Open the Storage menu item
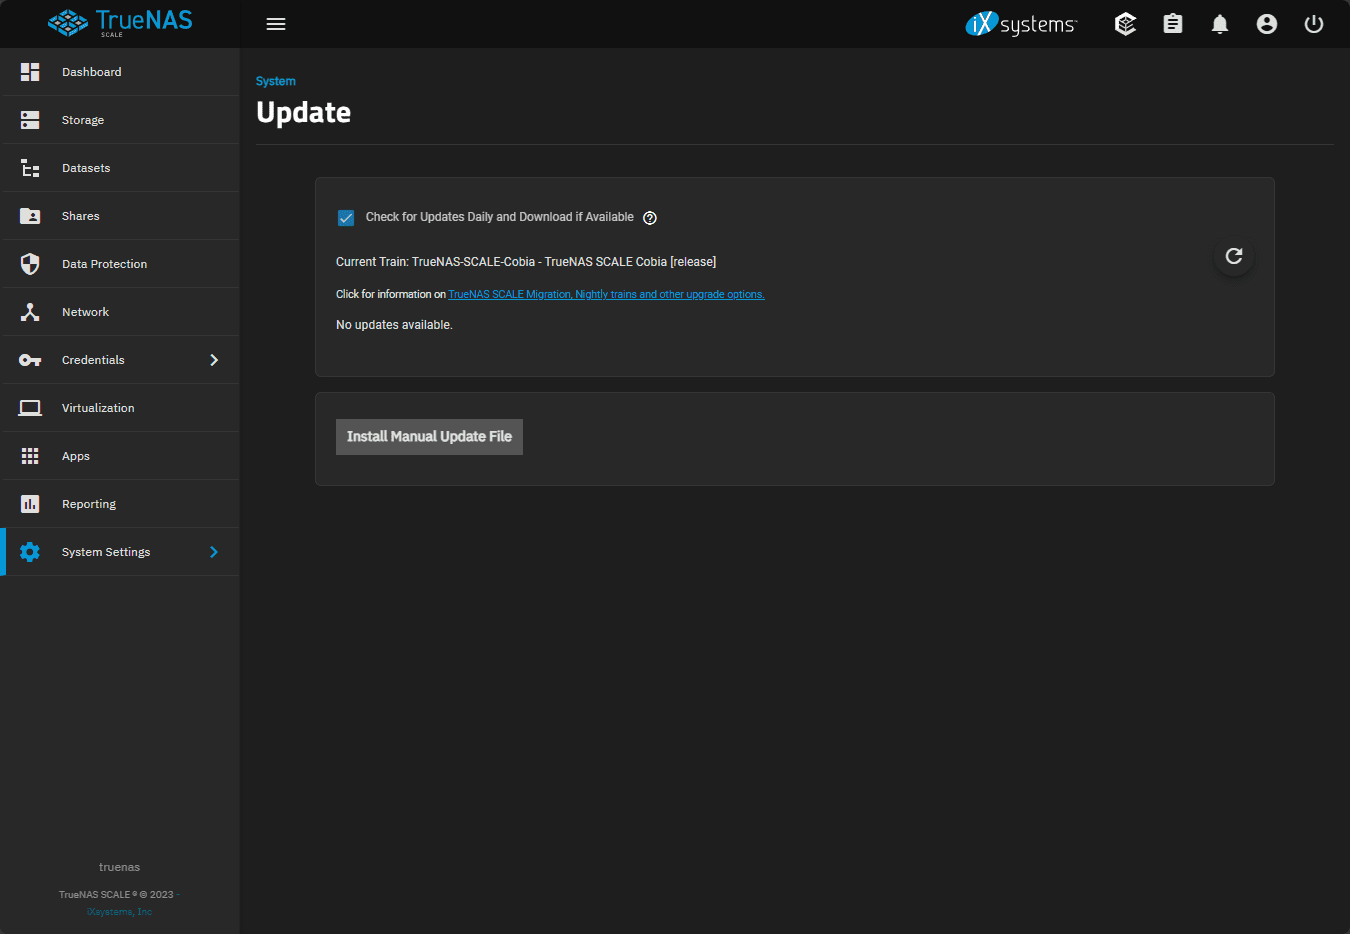The height and width of the screenshot is (934, 1350). [120, 120]
